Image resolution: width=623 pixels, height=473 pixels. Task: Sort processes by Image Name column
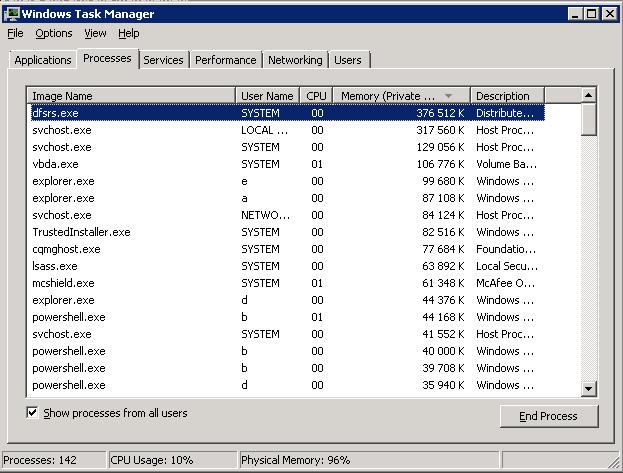[x=130, y=96]
